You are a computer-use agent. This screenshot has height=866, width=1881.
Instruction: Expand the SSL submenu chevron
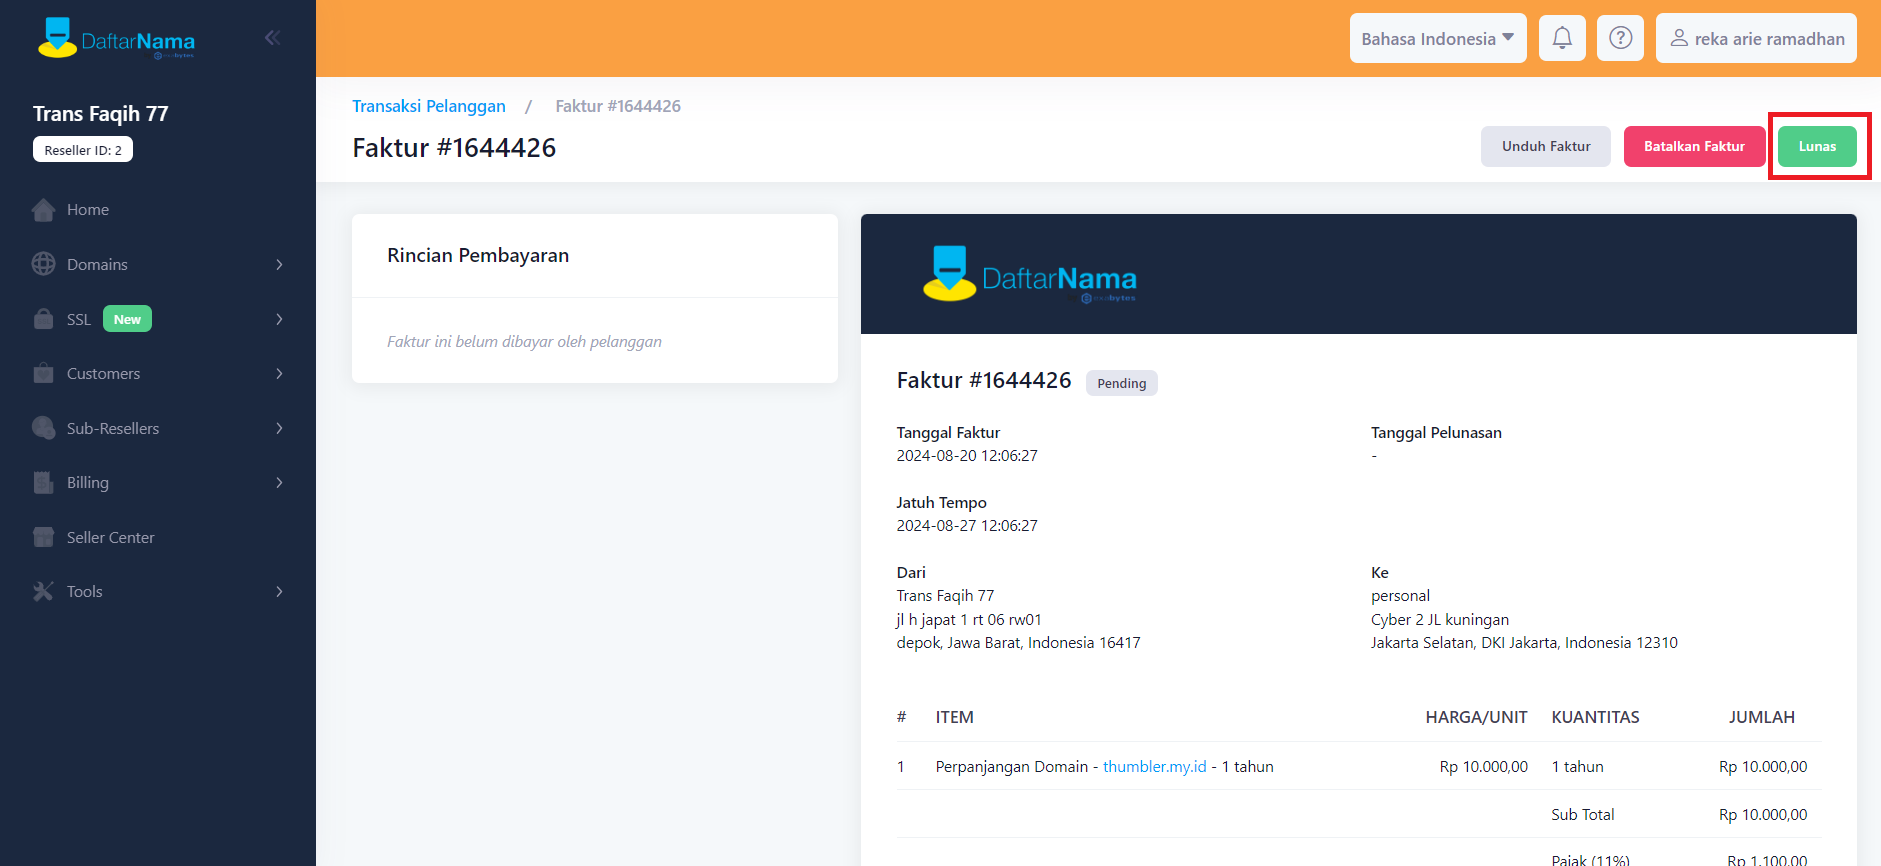tap(279, 319)
